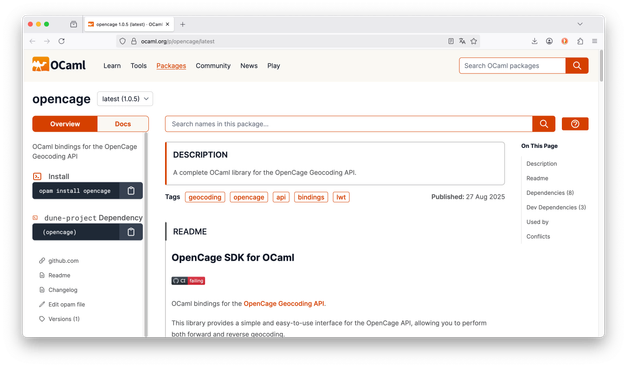The image size is (627, 367).
Task: Focus the Search OCaml packages field
Action: pyautogui.click(x=512, y=66)
